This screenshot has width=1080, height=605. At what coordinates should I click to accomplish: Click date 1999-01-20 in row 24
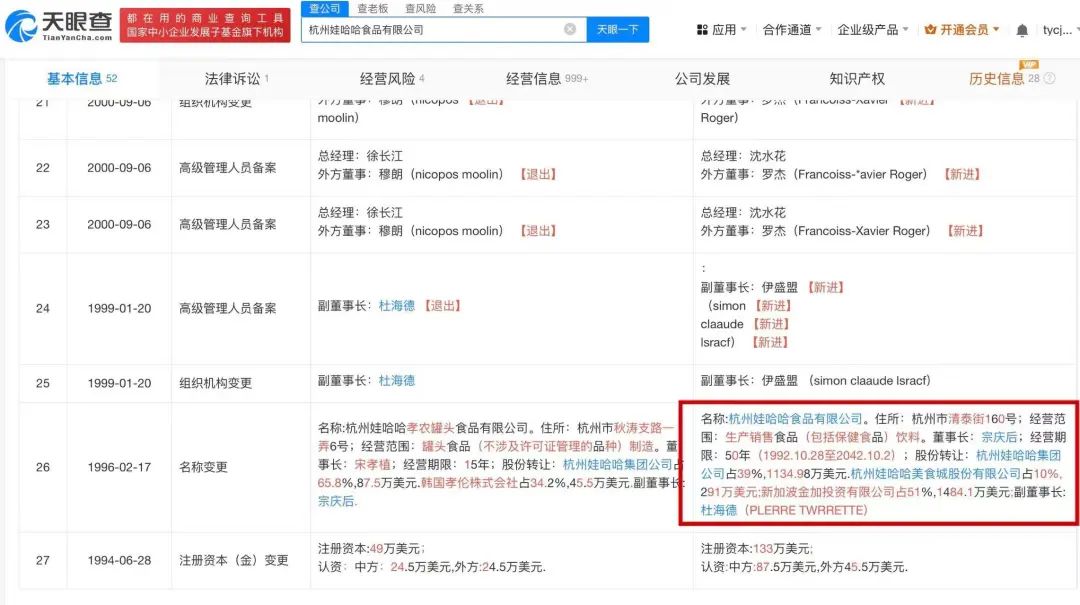coord(119,308)
